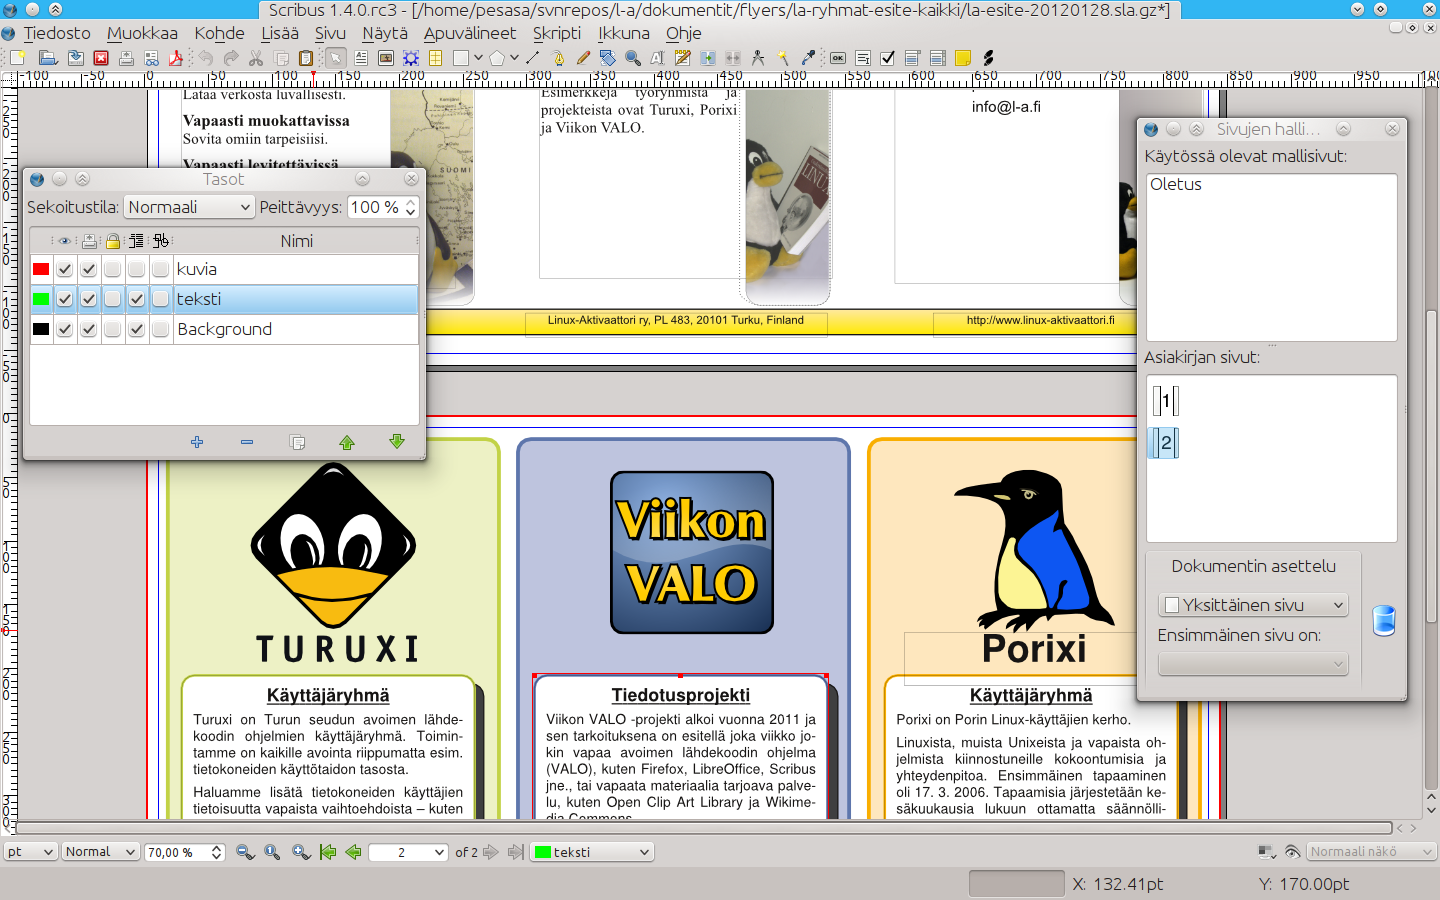Raise the layer with green up arrow
The height and width of the screenshot is (900, 1440).
347,442
